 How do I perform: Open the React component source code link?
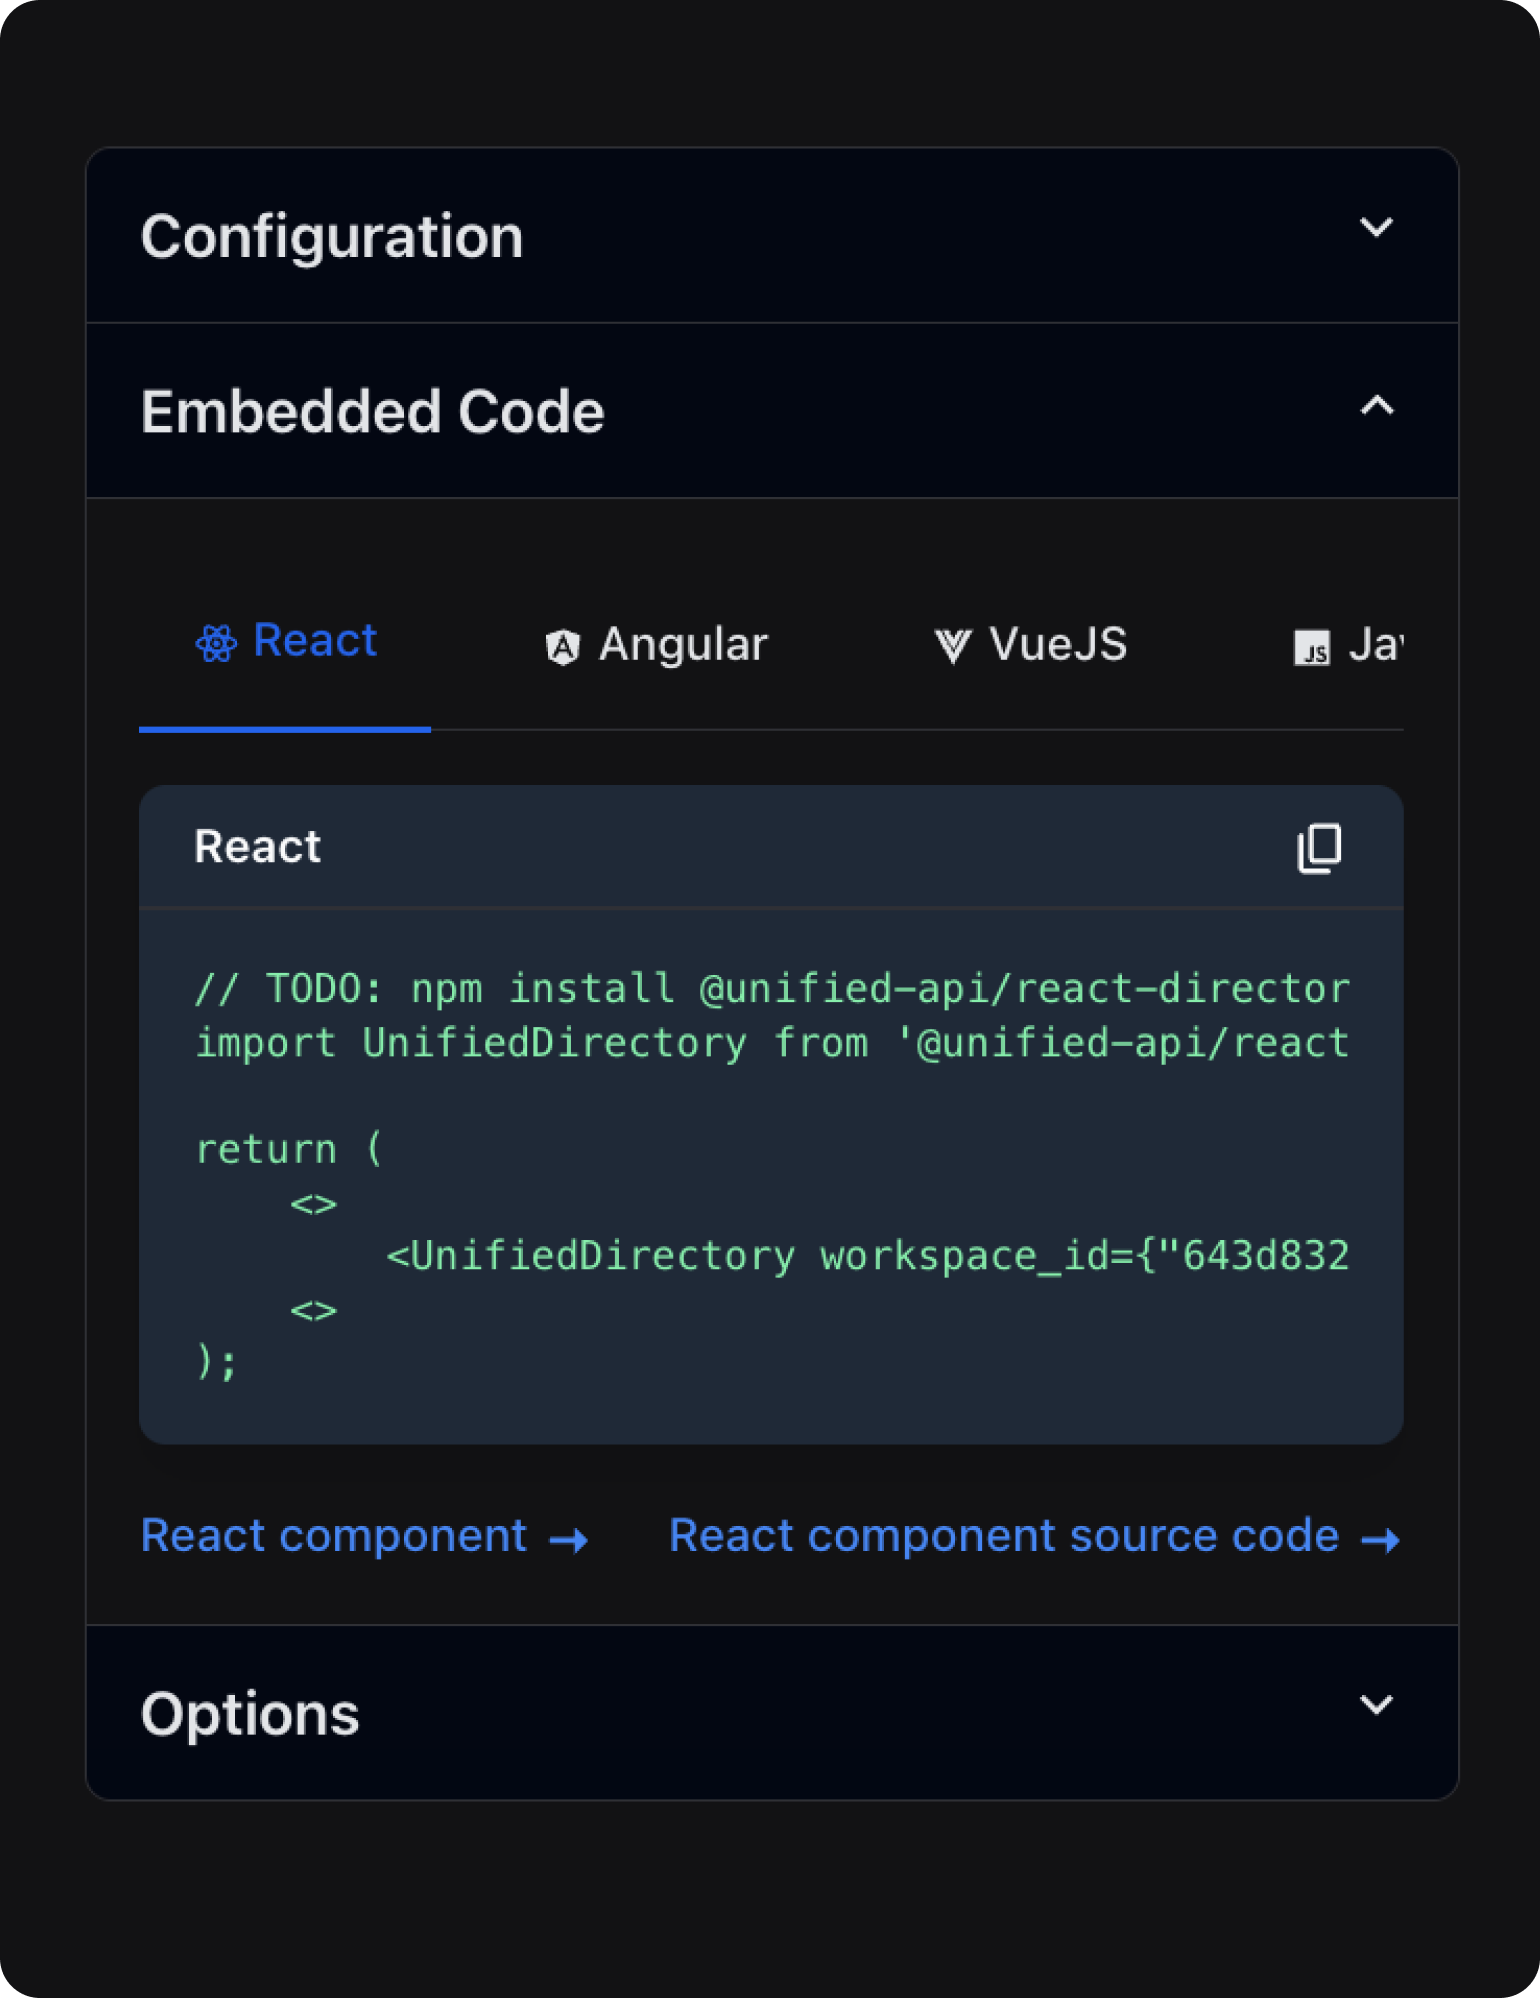pyautogui.click(x=1003, y=1536)
